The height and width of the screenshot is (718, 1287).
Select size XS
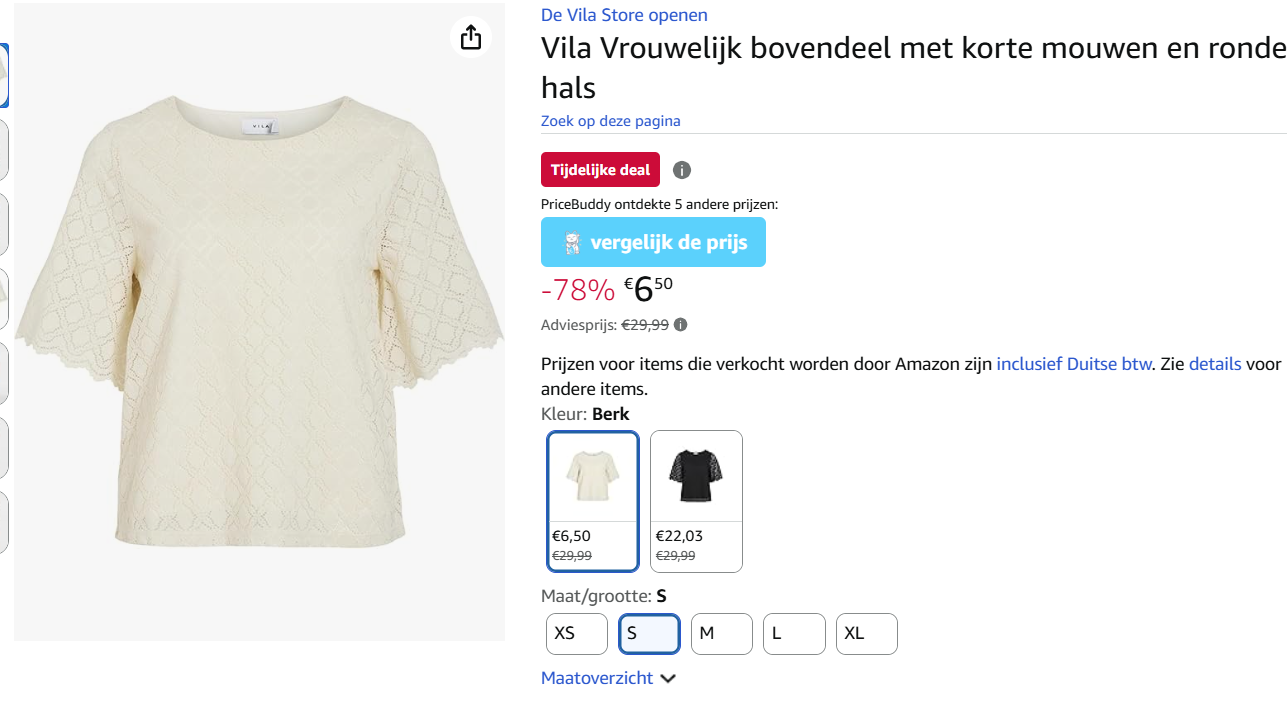point(576,633)
